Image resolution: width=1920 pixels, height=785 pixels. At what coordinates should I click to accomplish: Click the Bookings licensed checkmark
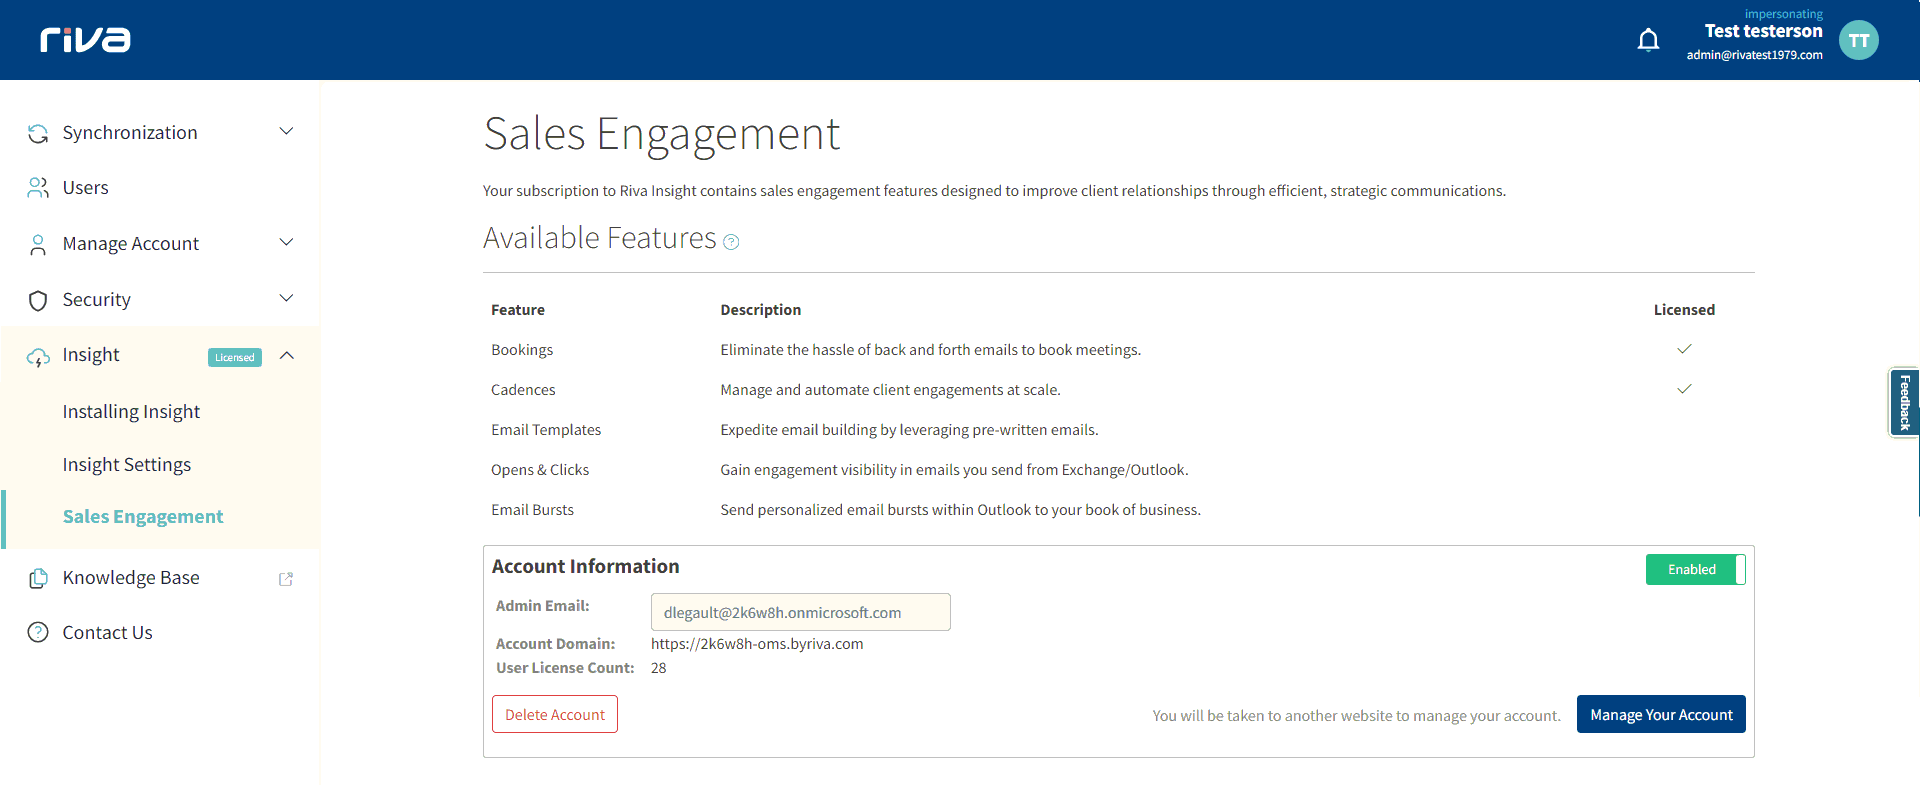(x=1684, y=349)
